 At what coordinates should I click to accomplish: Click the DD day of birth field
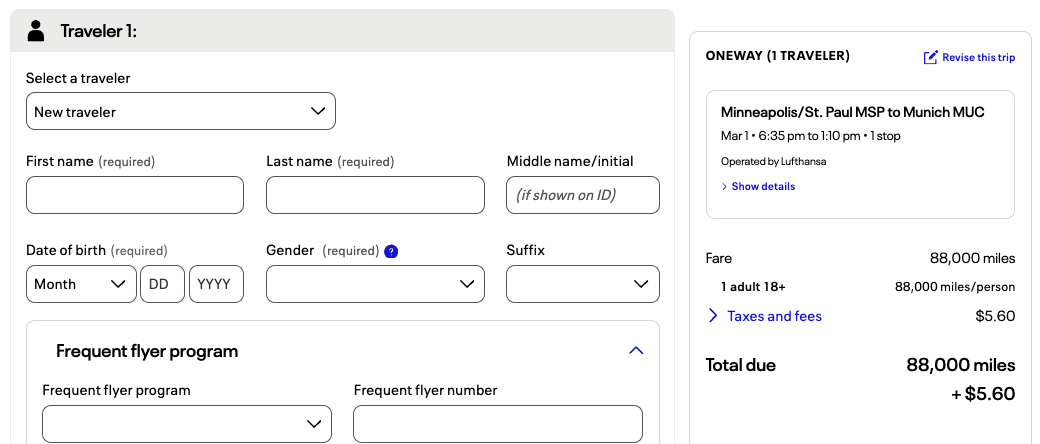(x=162, y=284)
